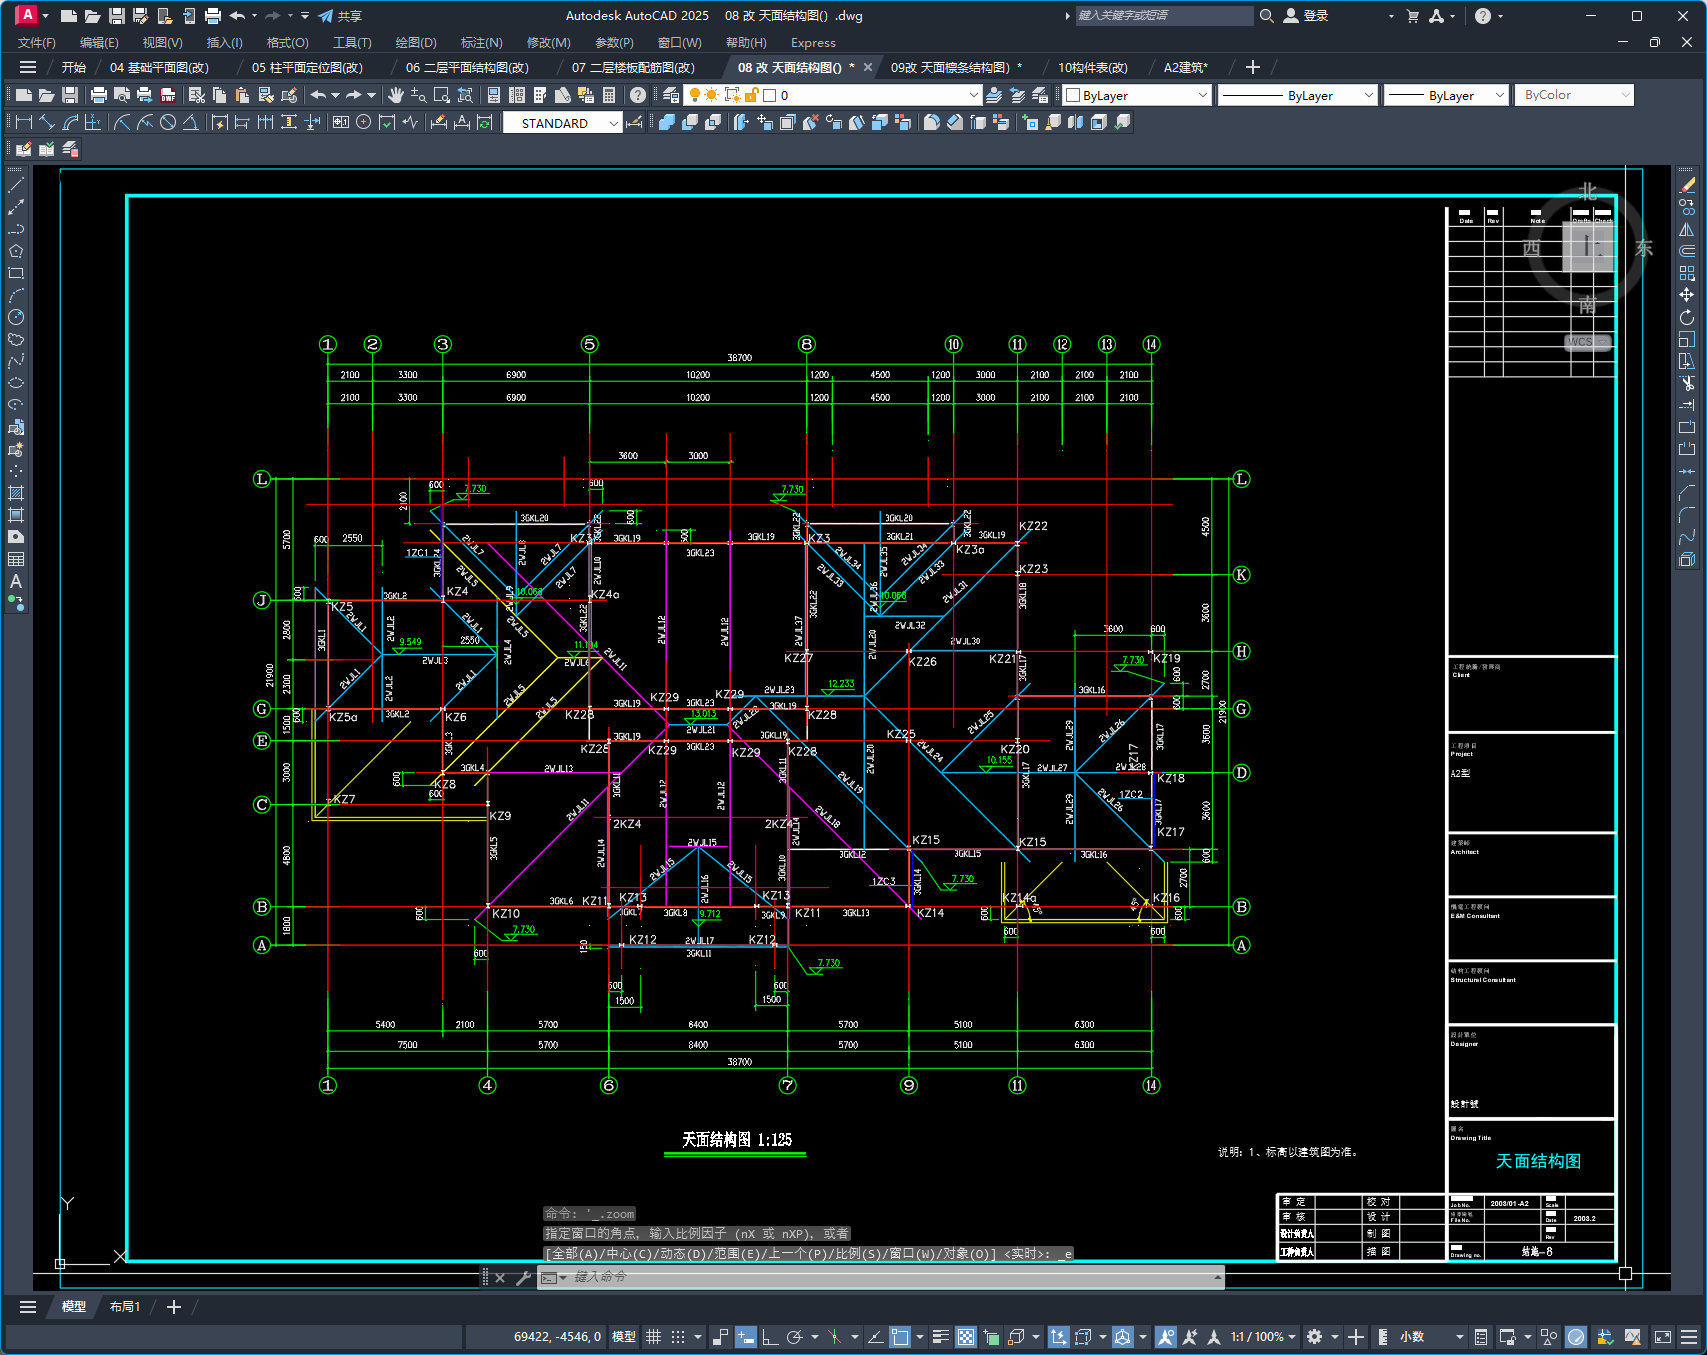Image resolution: width=1707 pixels, height=1355 pixels.
Task: Toggle annotation visibility in status bar
Action: (x=1165, y=1337)
